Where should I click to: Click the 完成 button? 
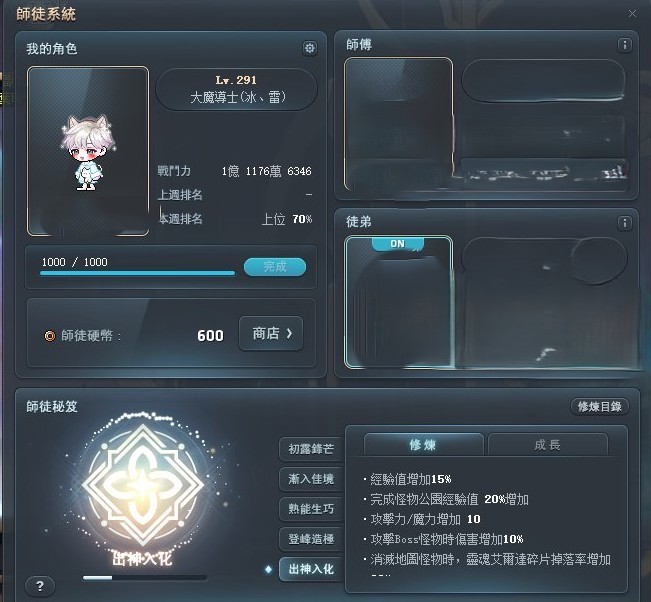tap(275, 267)
